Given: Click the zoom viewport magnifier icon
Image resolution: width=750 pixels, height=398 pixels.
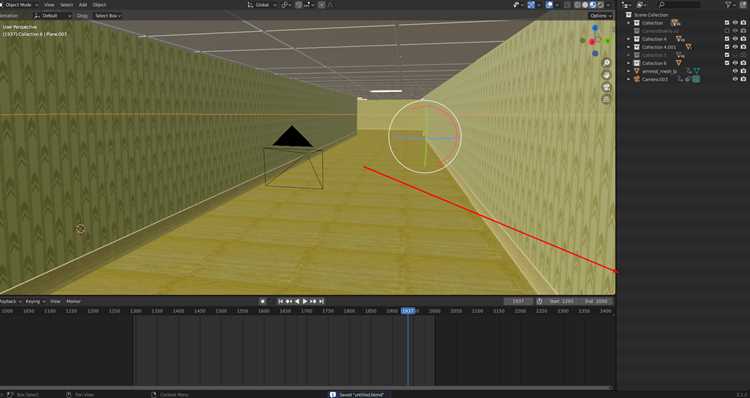Looking at the screenshot, I should 607,63.
